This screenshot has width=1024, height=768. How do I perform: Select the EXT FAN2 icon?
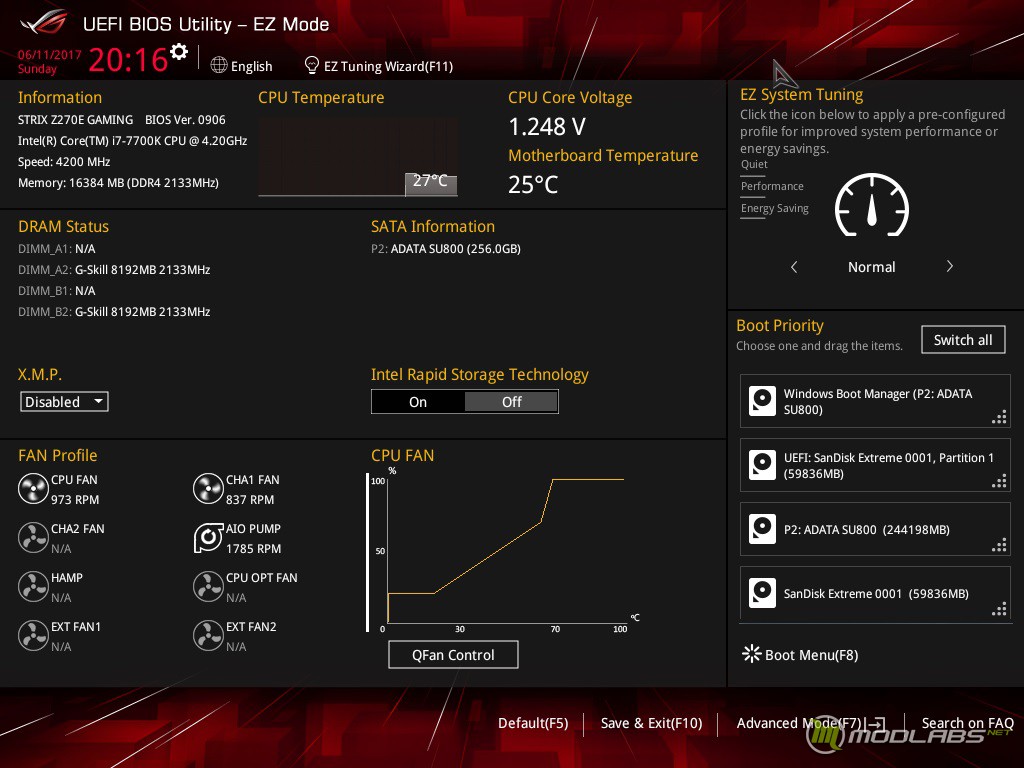[208, 636]
